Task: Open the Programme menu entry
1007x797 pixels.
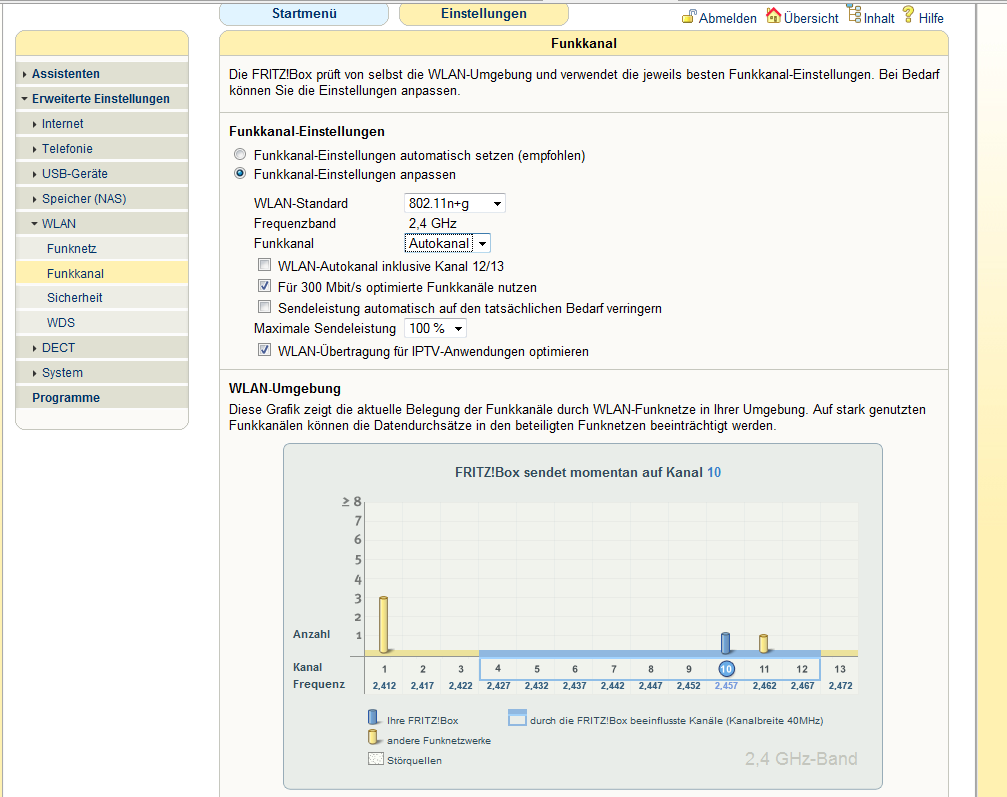Action: pos(102,398)
